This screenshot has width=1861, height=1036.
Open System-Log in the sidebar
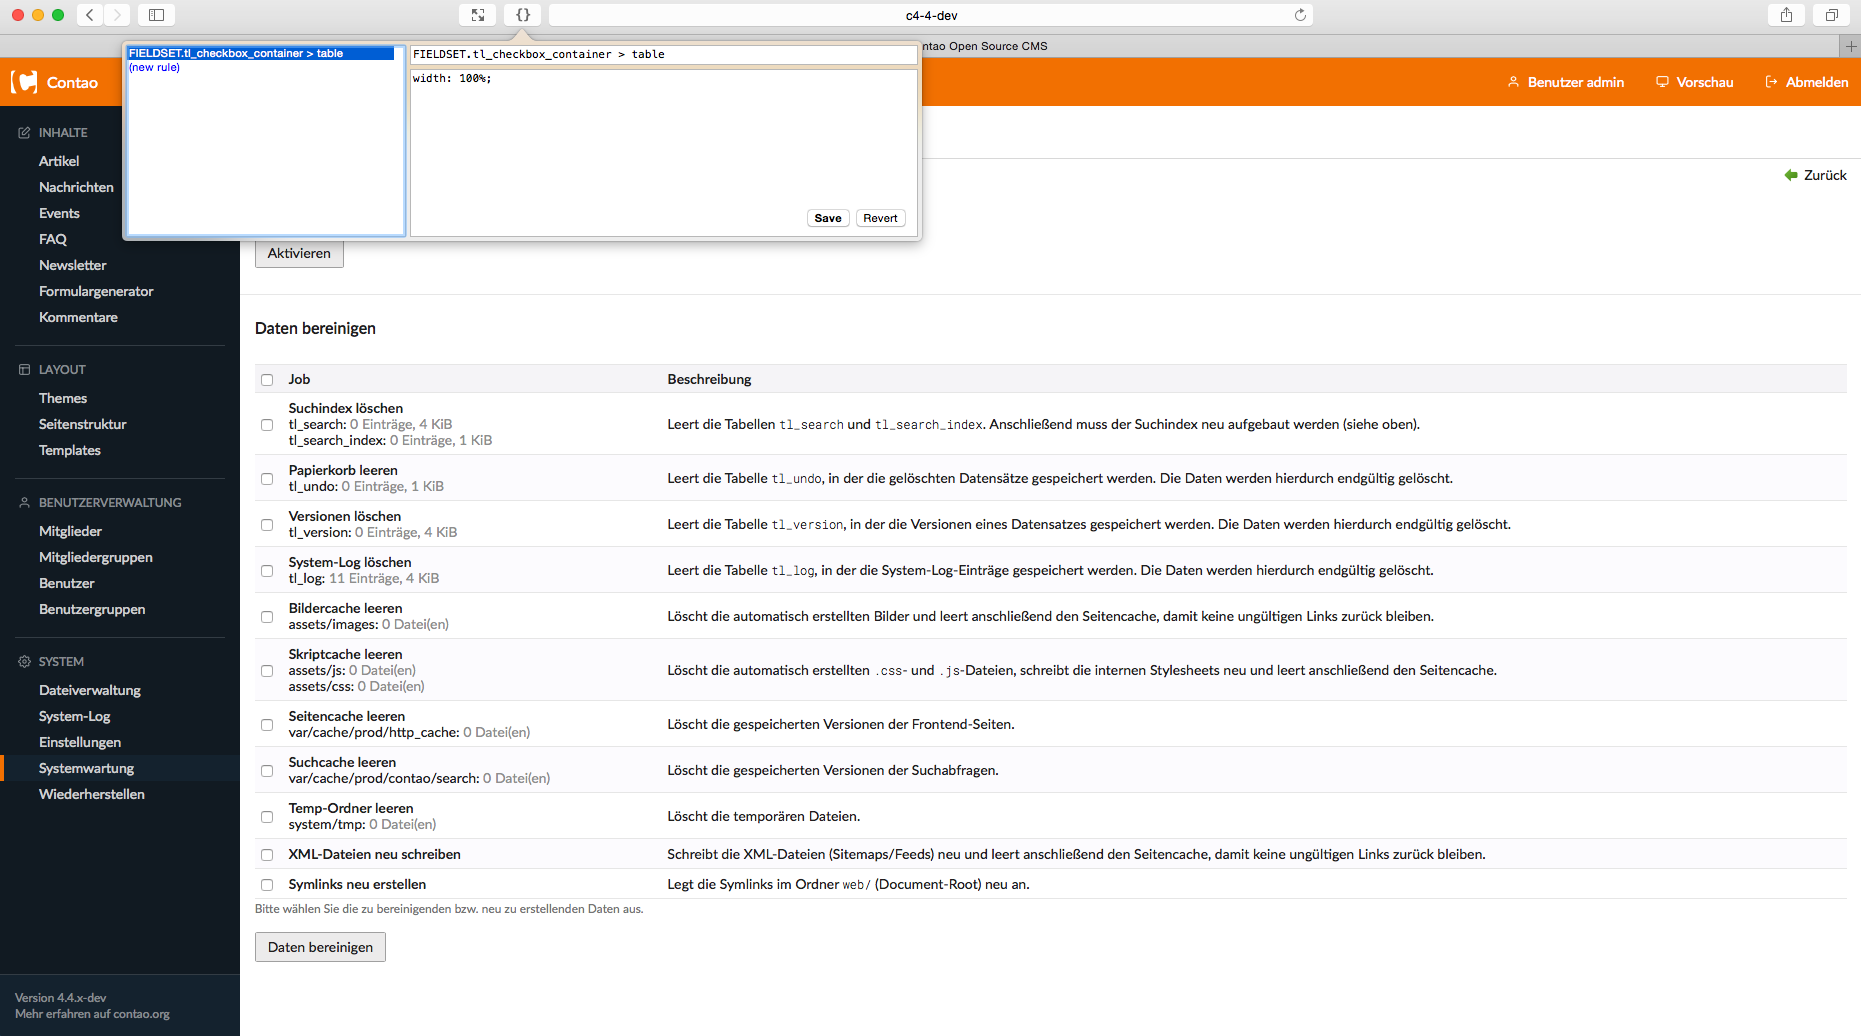(x=75, y=716)
